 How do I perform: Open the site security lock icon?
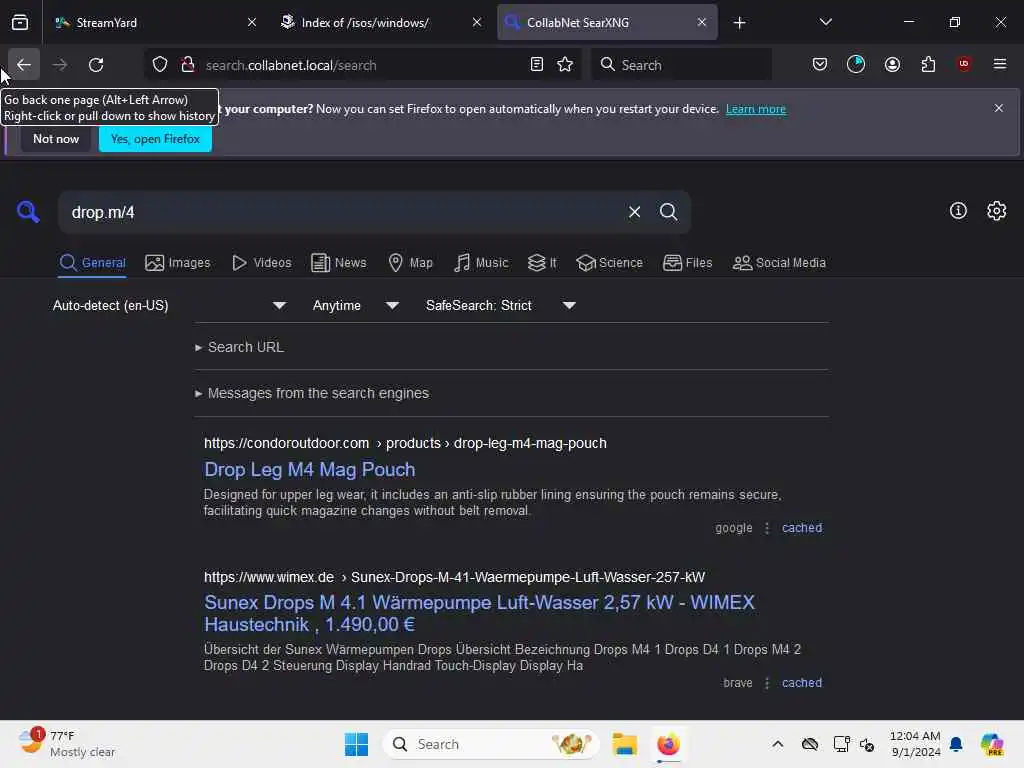188,65
